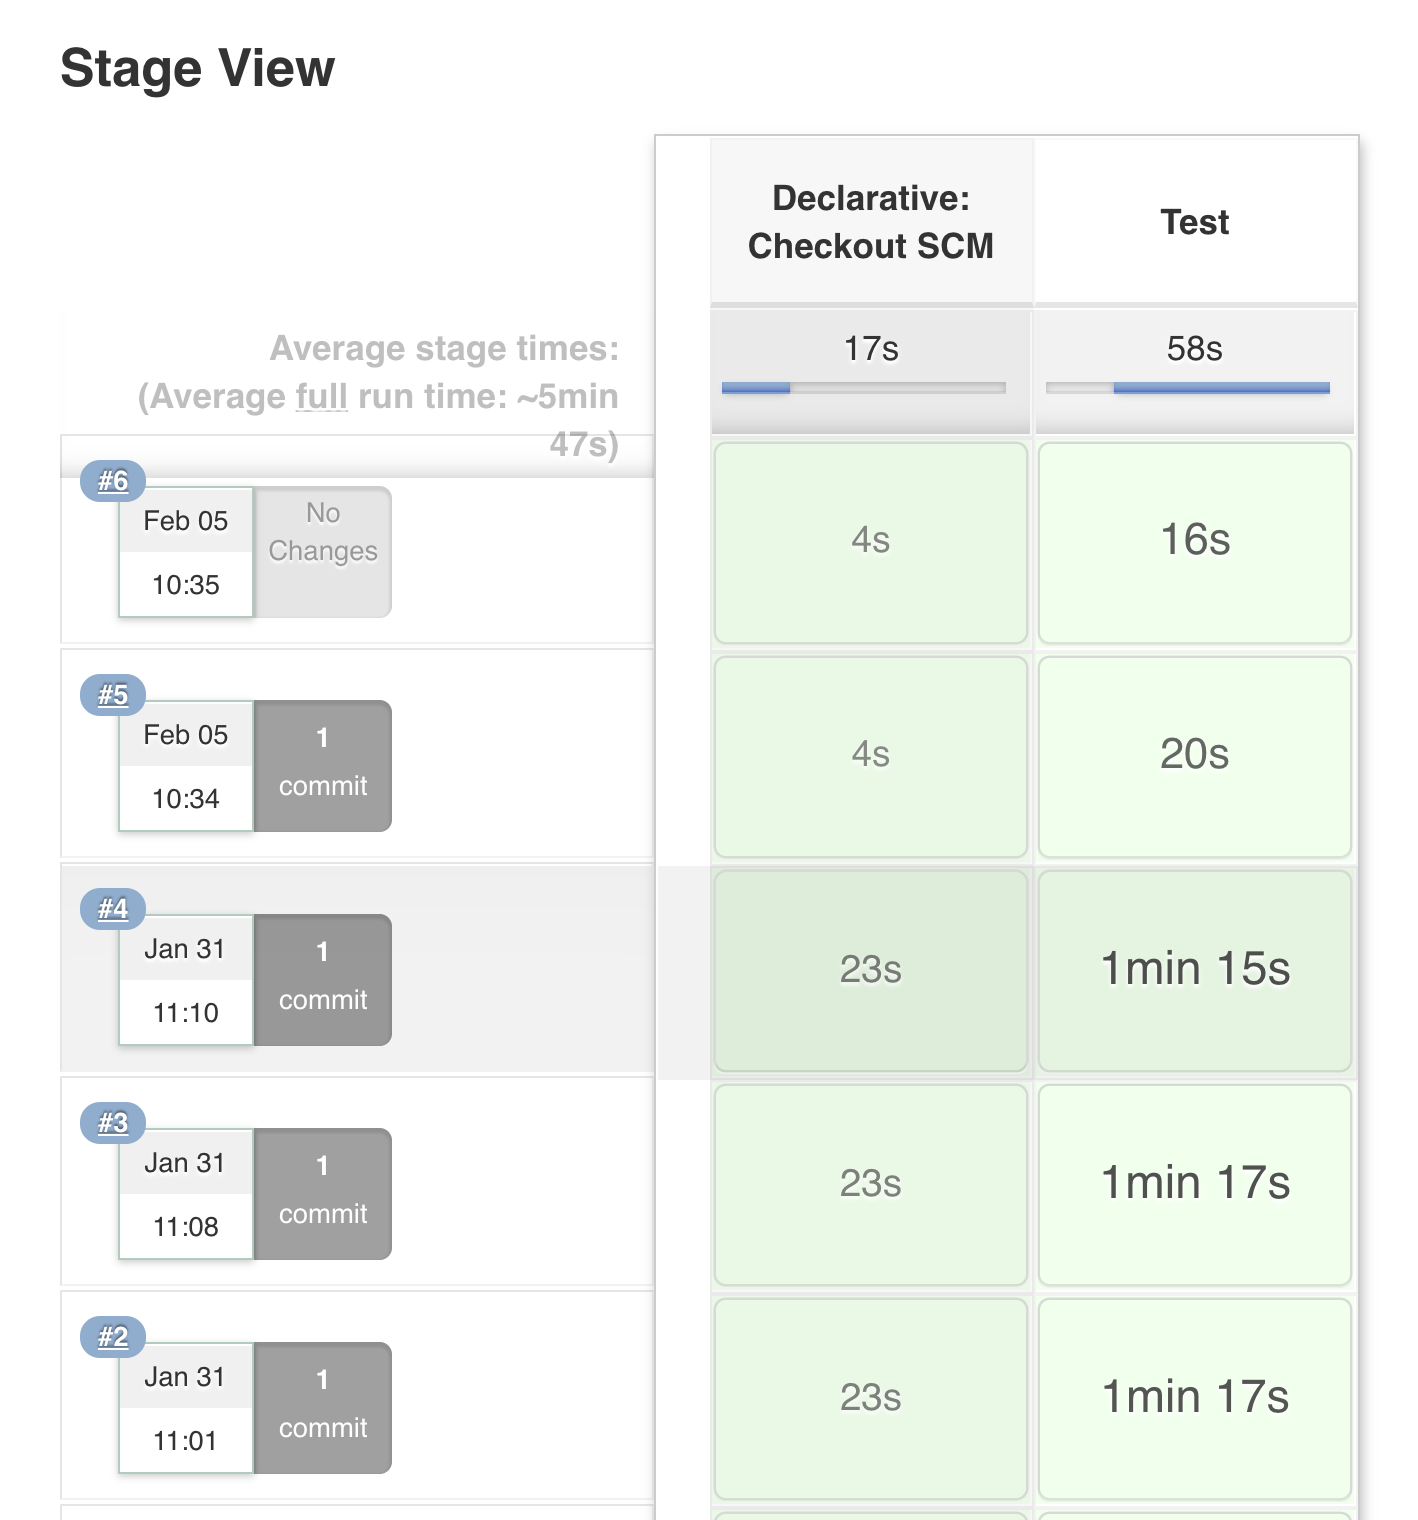
Task: View the 1 commit of build #2
Action: click(x=323, y=1407)
